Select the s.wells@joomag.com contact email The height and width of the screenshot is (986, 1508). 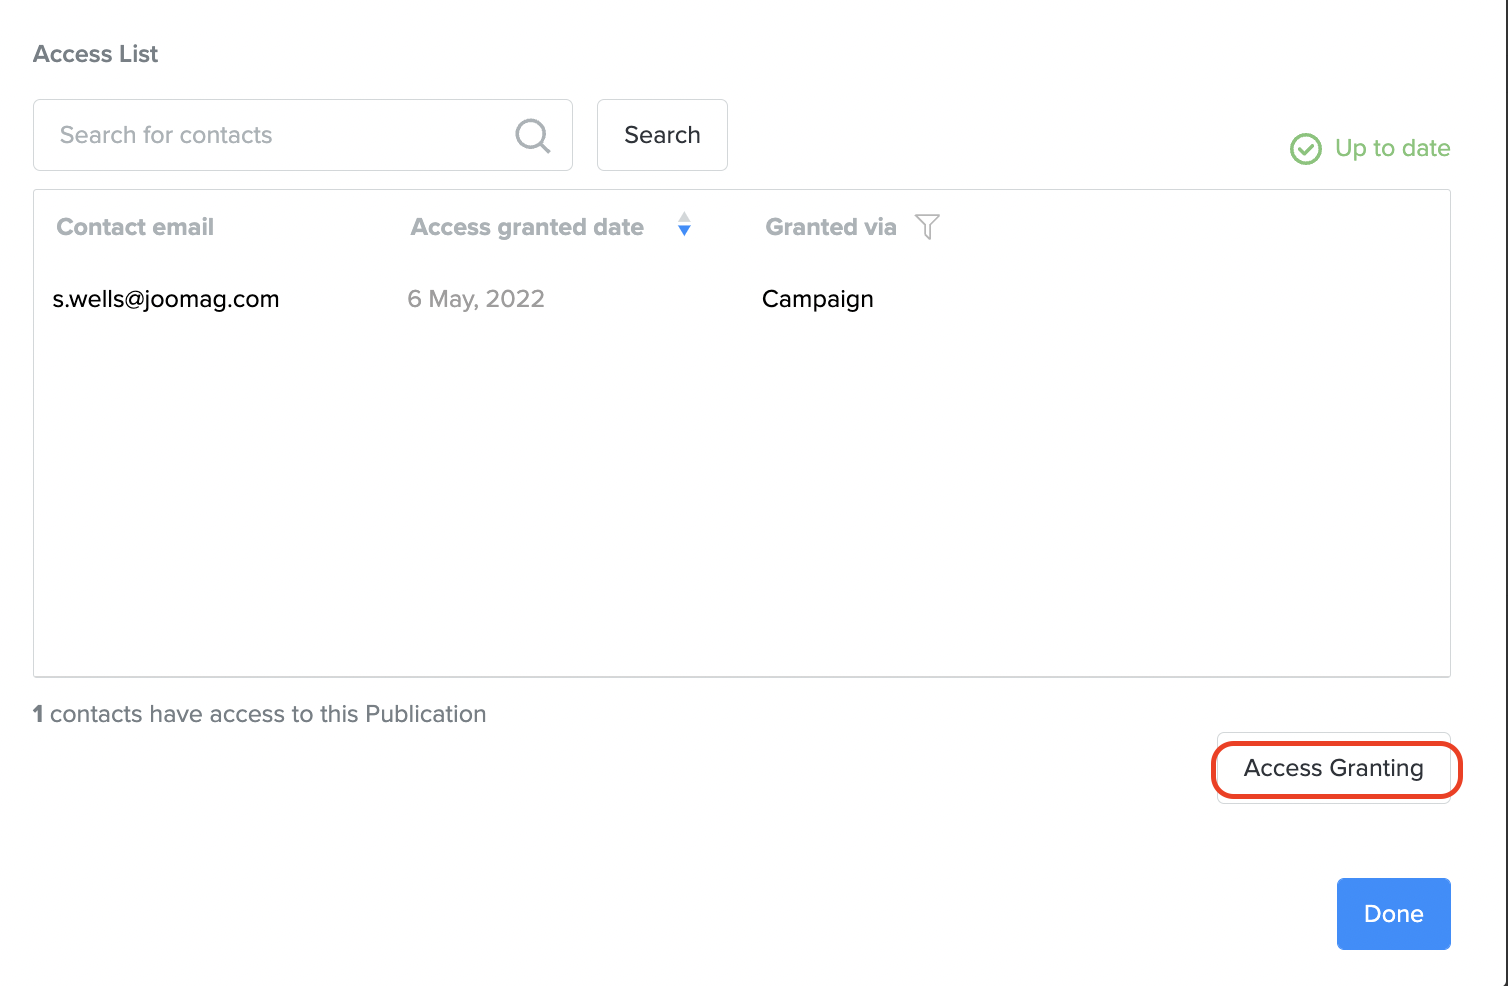pos(166,299)
